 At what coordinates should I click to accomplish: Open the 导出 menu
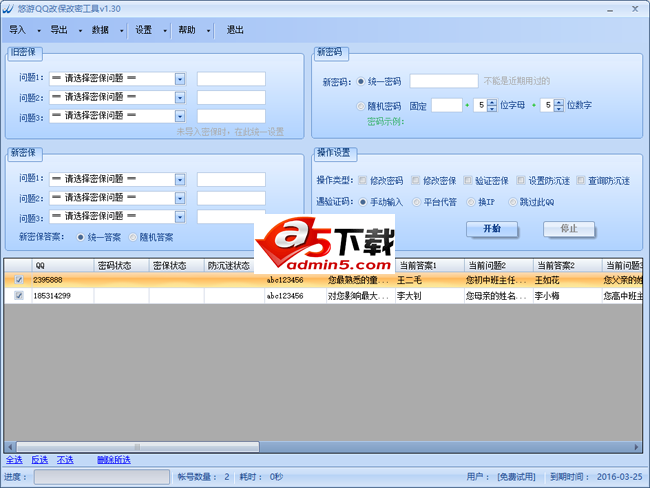(59, 30)
